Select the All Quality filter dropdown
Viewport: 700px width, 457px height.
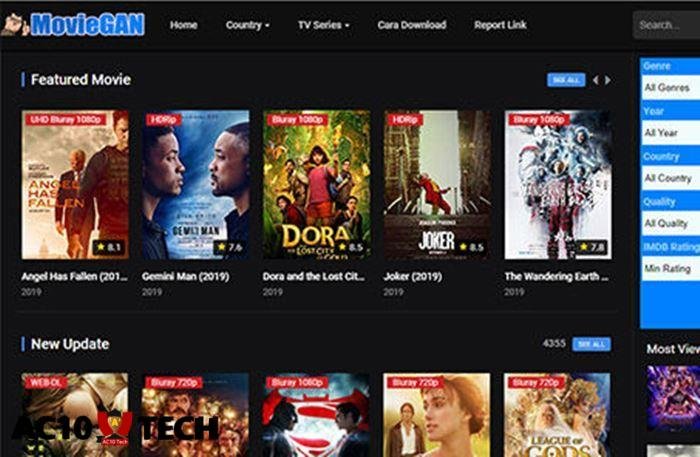670,224
